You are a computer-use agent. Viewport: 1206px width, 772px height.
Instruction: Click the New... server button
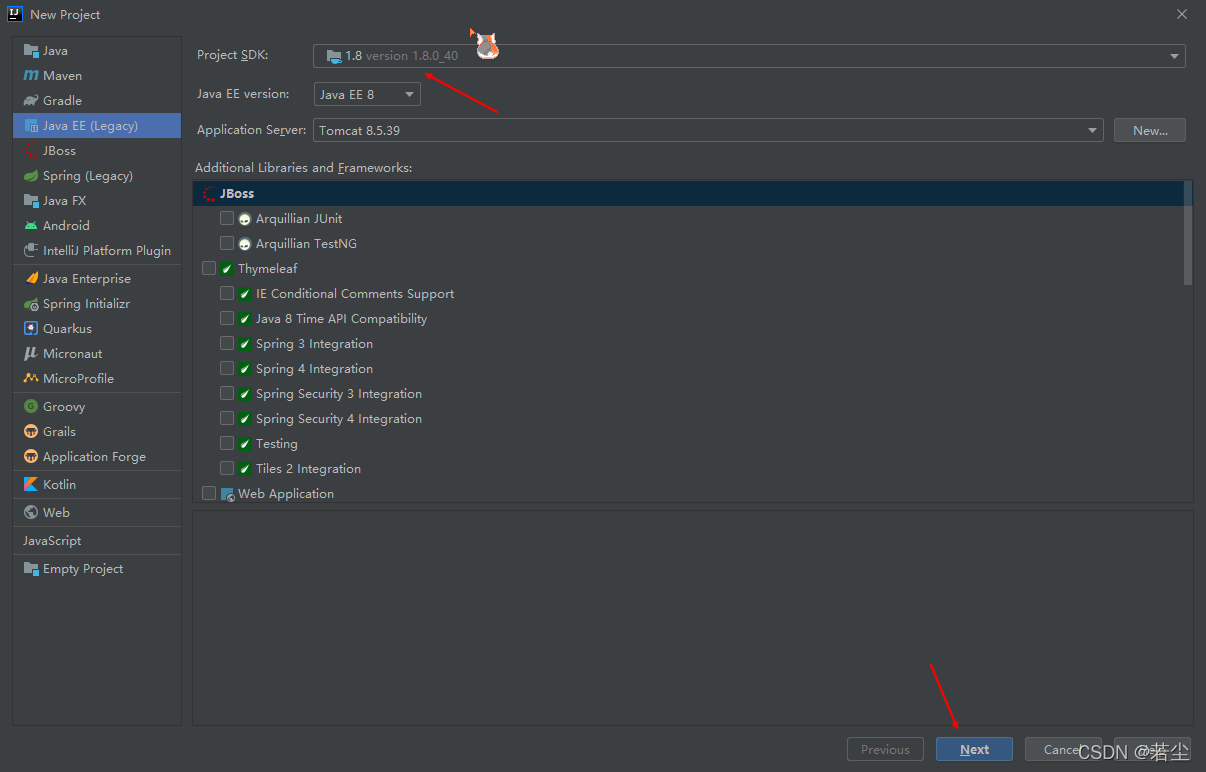coord(1150,130)
